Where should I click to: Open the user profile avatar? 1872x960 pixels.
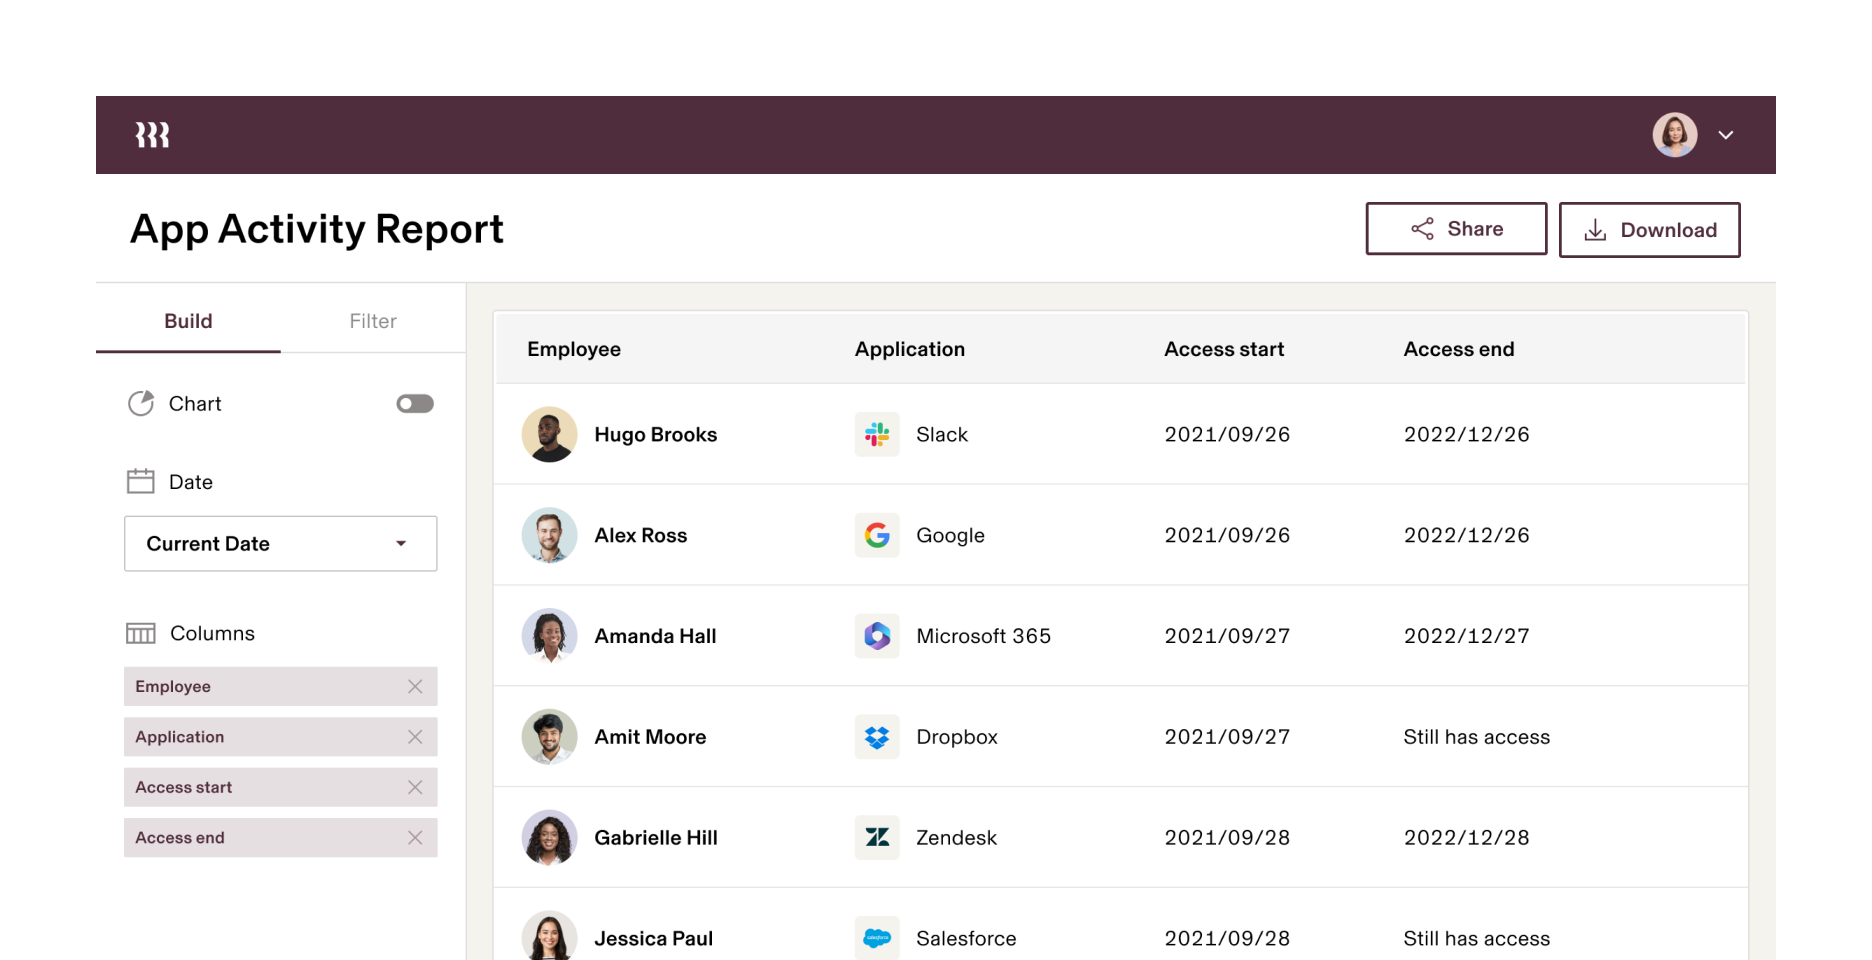[1675, 135]
